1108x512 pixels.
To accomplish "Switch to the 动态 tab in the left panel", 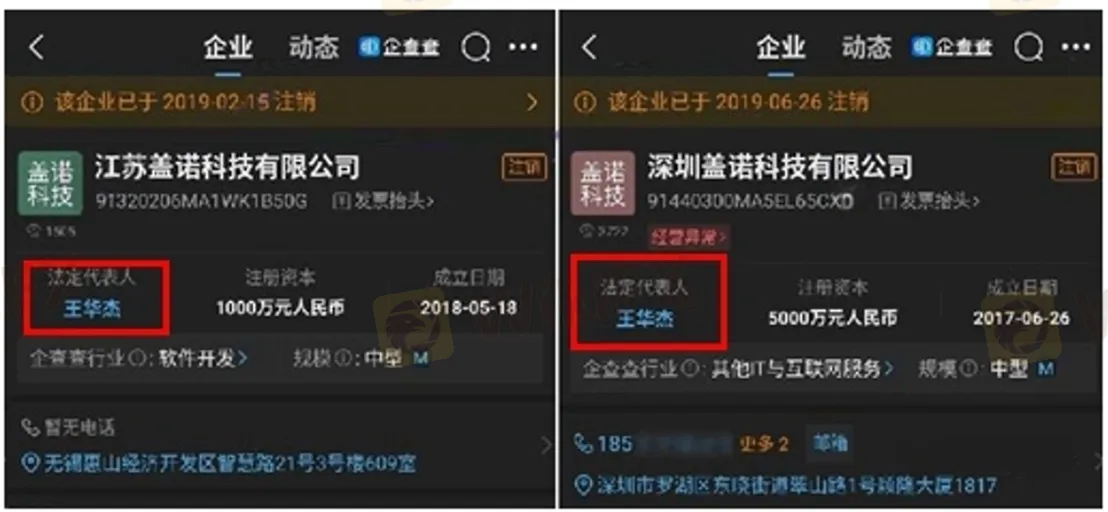I will pos(314,48).
